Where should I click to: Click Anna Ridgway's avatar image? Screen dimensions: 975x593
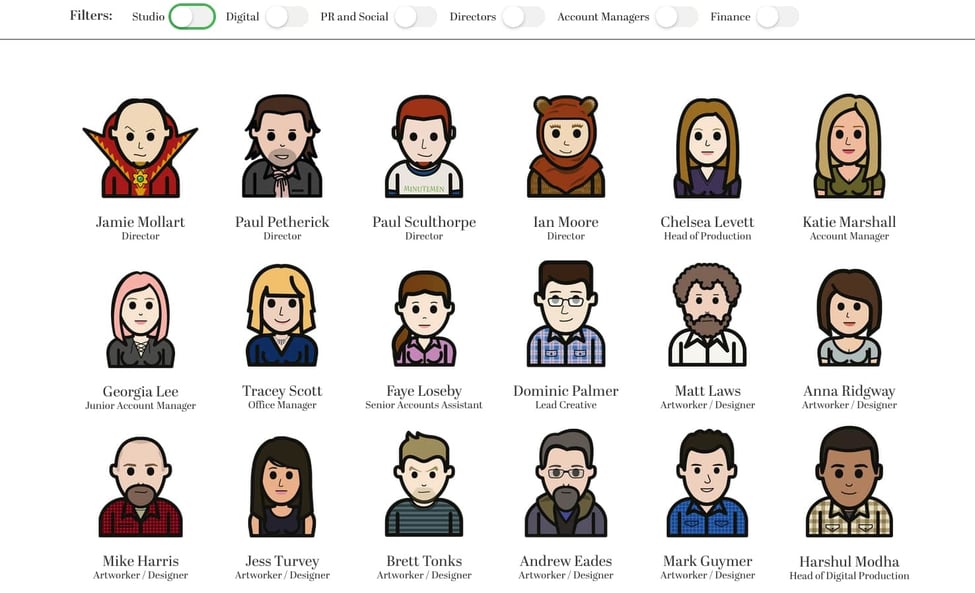(849, 318)
